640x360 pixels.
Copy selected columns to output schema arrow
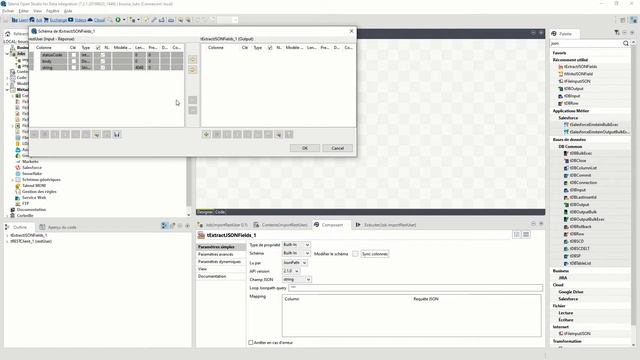193,60
